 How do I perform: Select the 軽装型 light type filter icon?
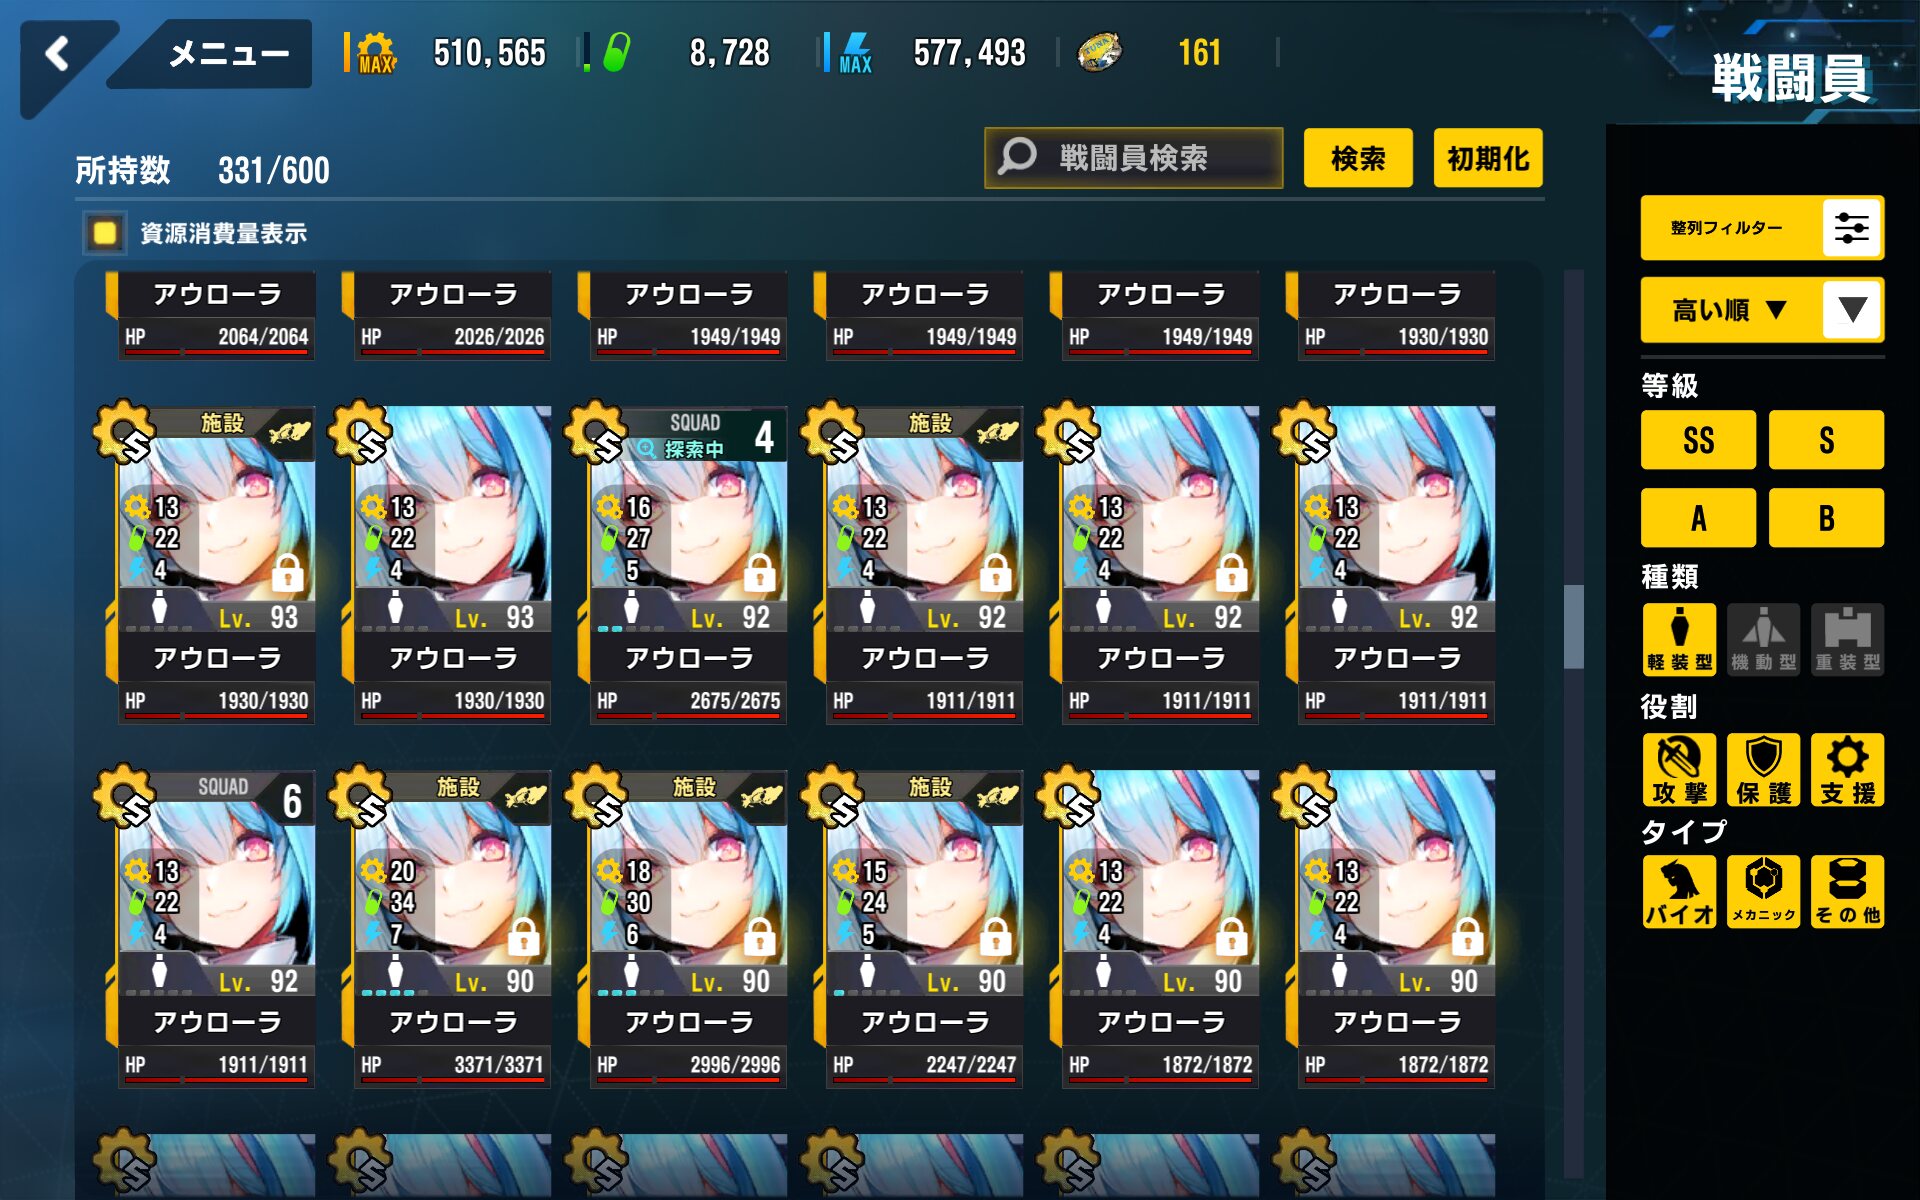coord(1679,639)
